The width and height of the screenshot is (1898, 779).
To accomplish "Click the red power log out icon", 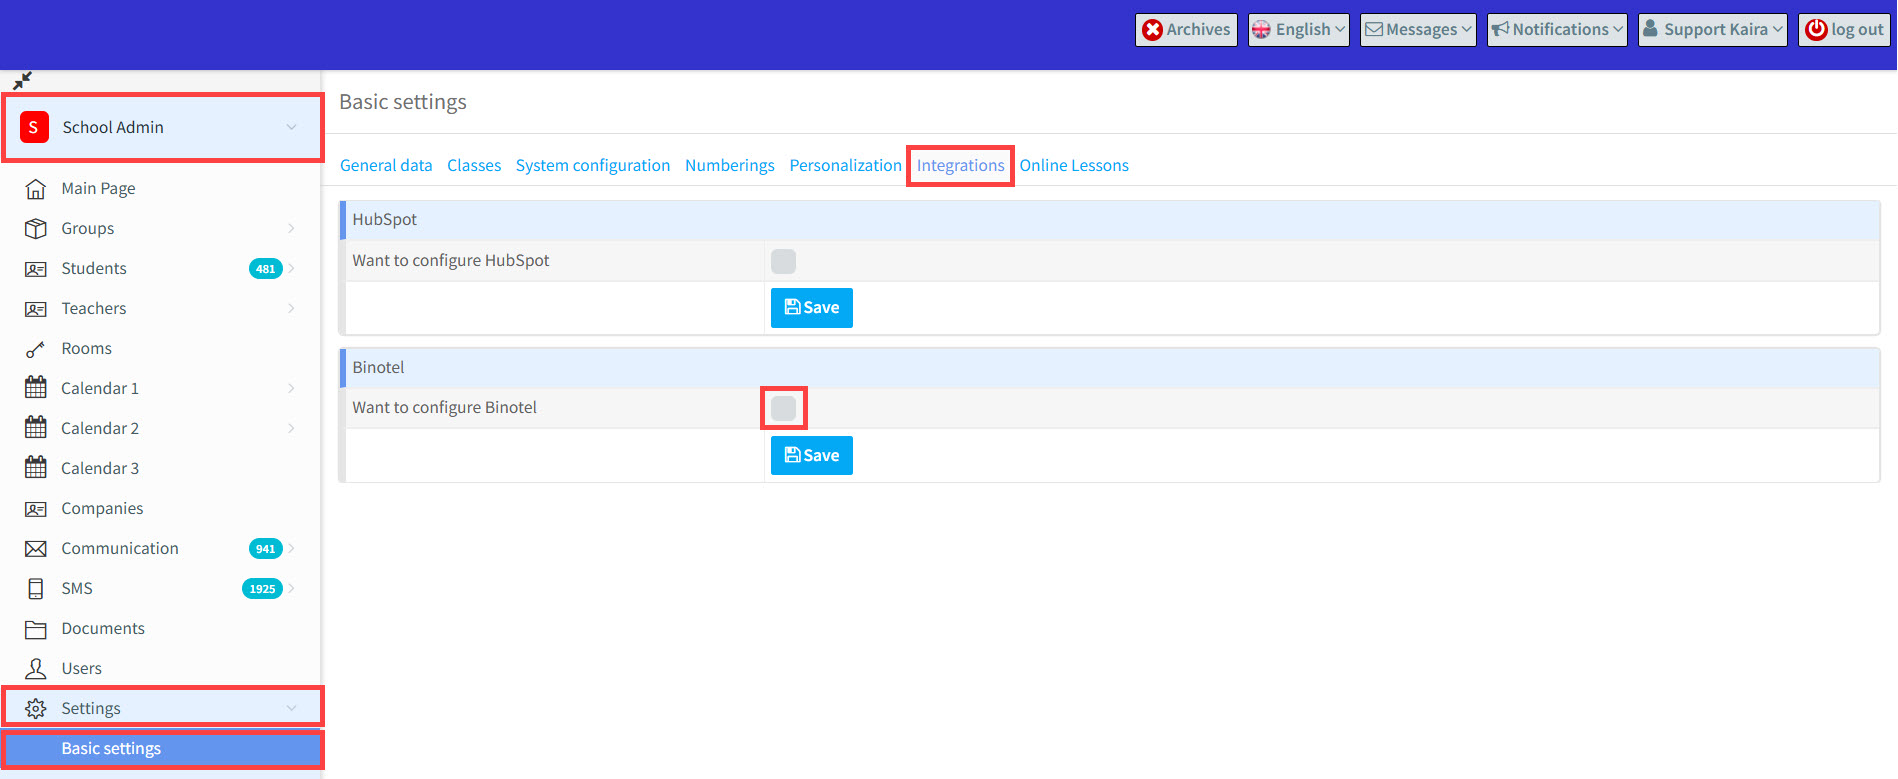I will click(x=1817, y=30).
